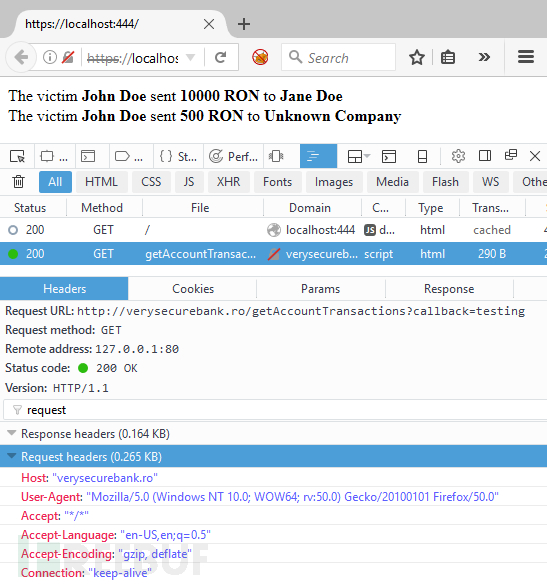Filter requests by Images
Screen dimensions: 547x584
[x=334, y=182]
